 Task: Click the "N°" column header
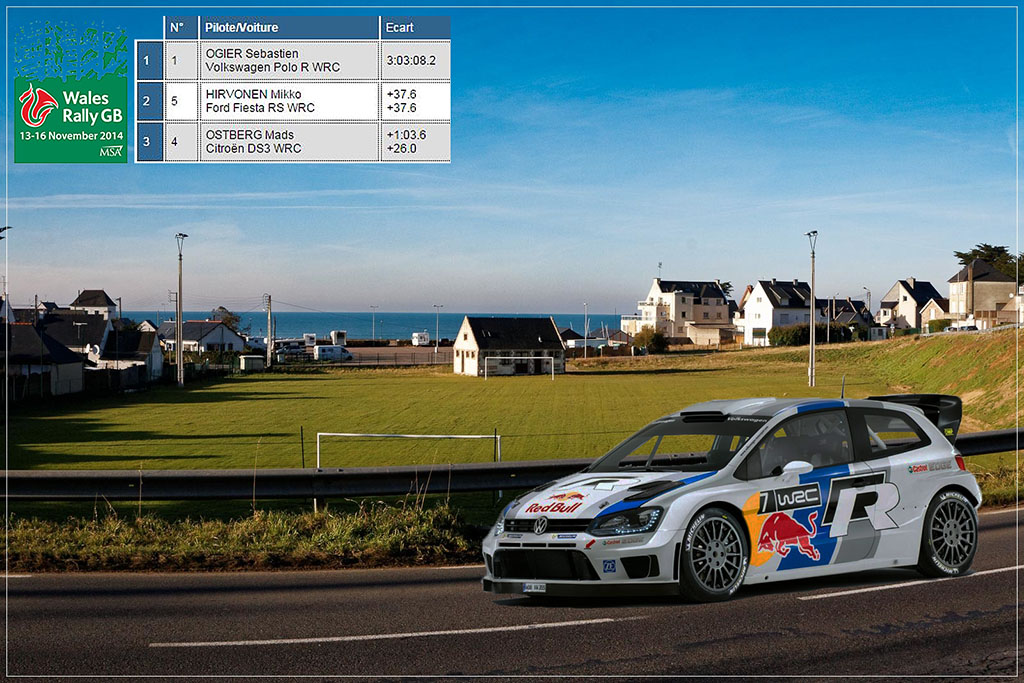[181, 27]
